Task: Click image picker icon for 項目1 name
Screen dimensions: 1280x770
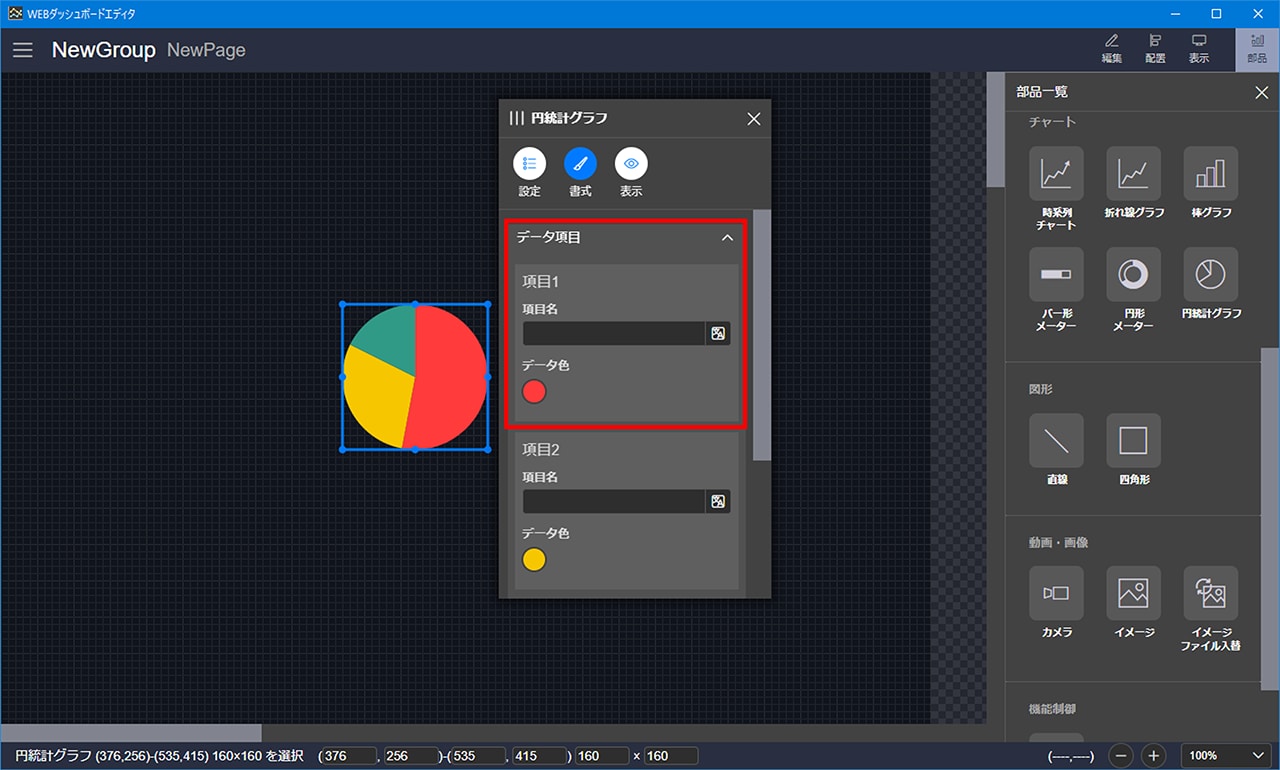Action: [x=718, y=334]
